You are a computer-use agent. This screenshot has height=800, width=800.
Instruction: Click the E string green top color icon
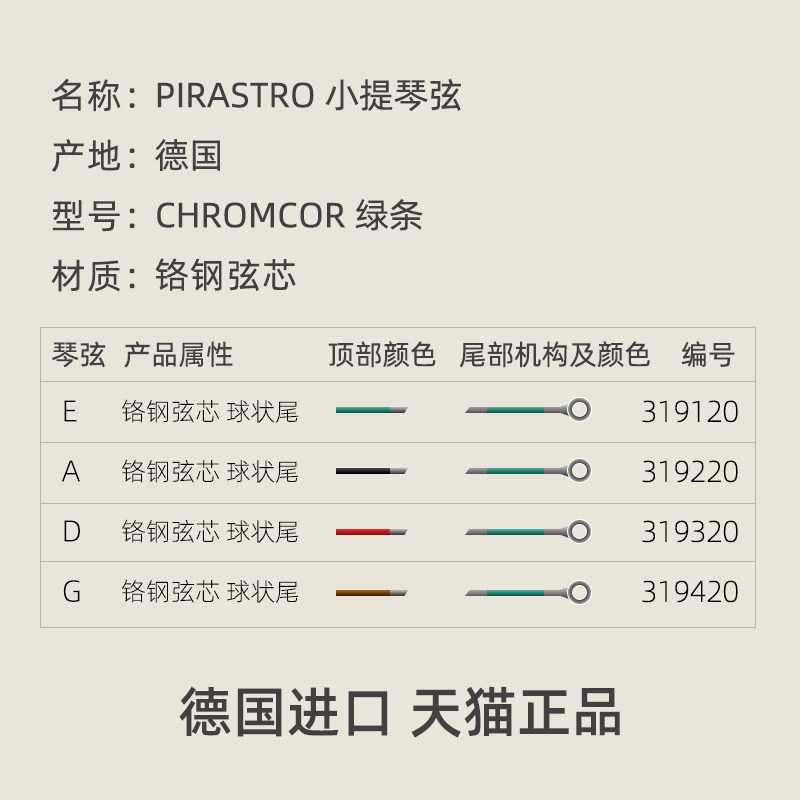(371, 410)
